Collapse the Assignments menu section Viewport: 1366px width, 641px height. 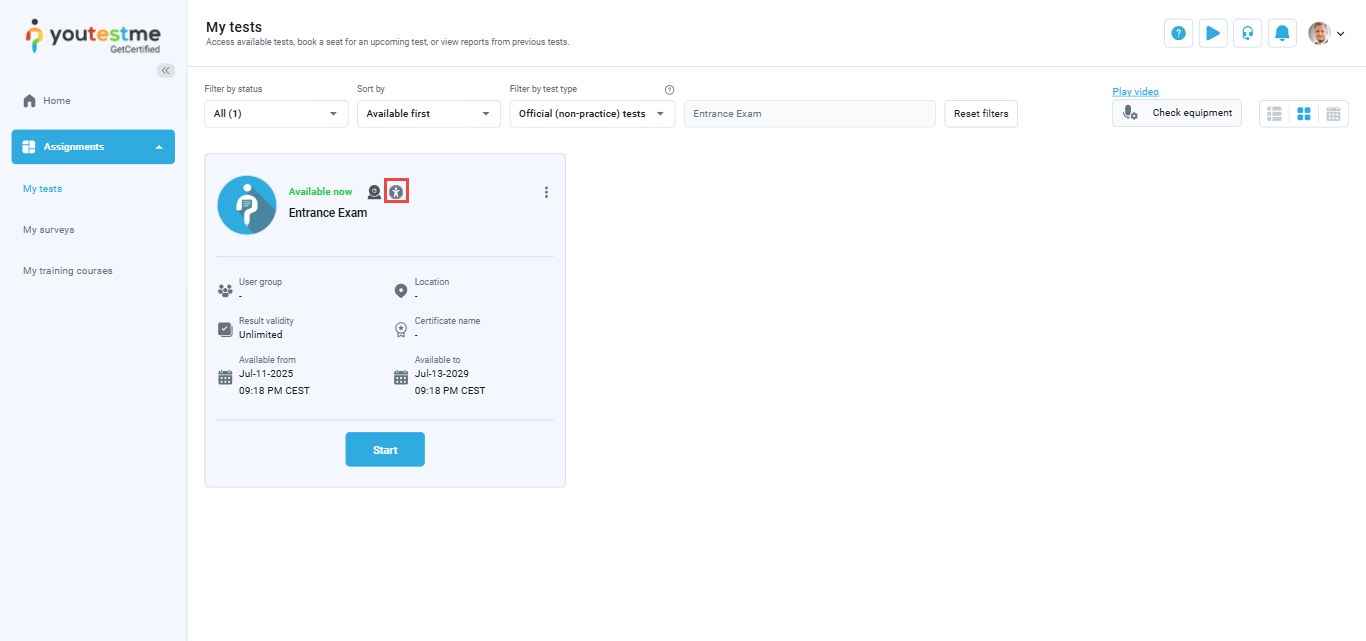tap(93, 147)
